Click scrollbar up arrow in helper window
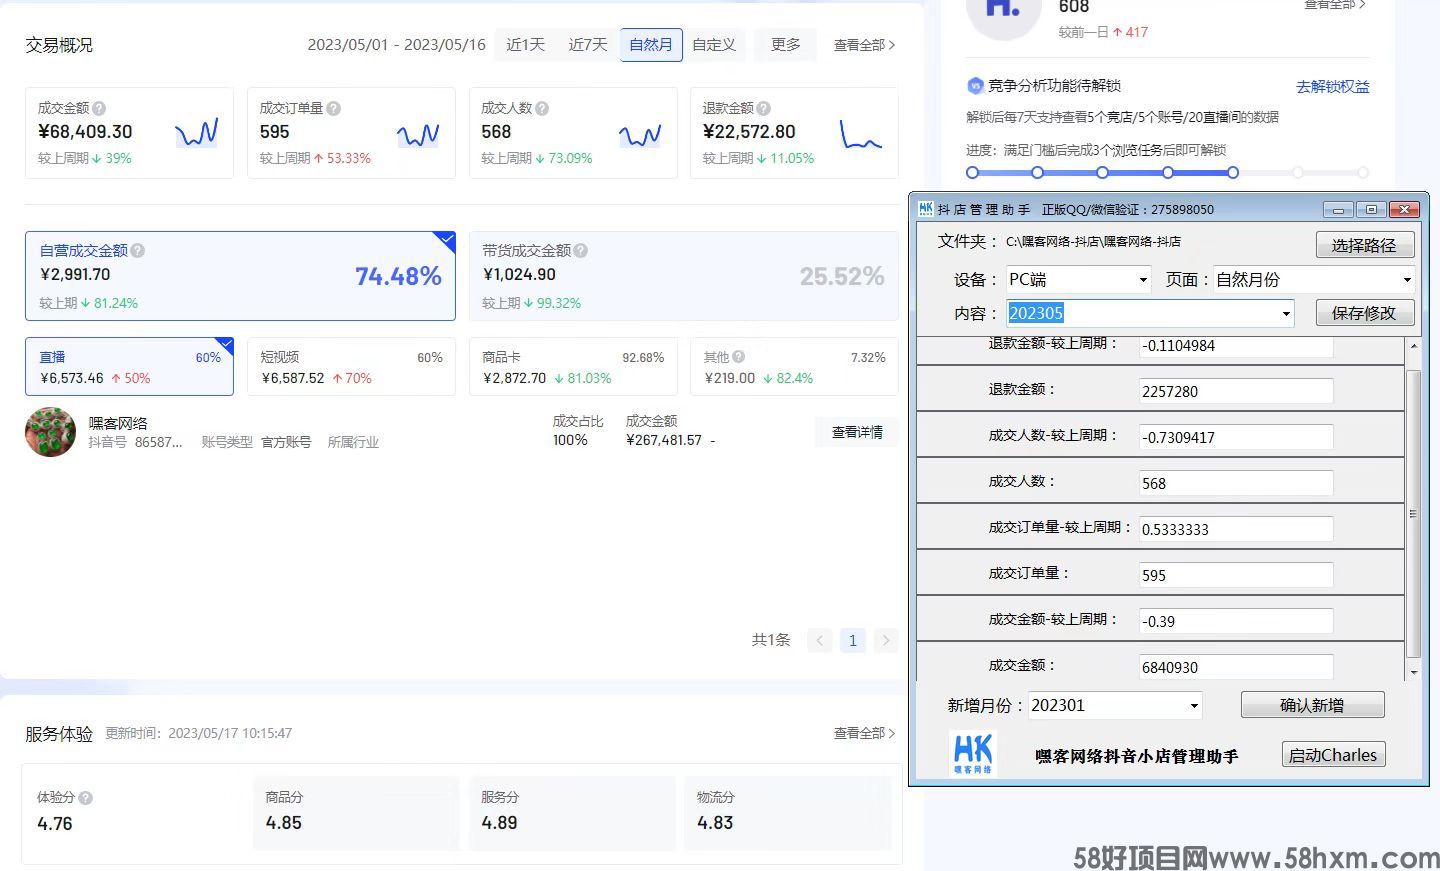 [1413, 346]
